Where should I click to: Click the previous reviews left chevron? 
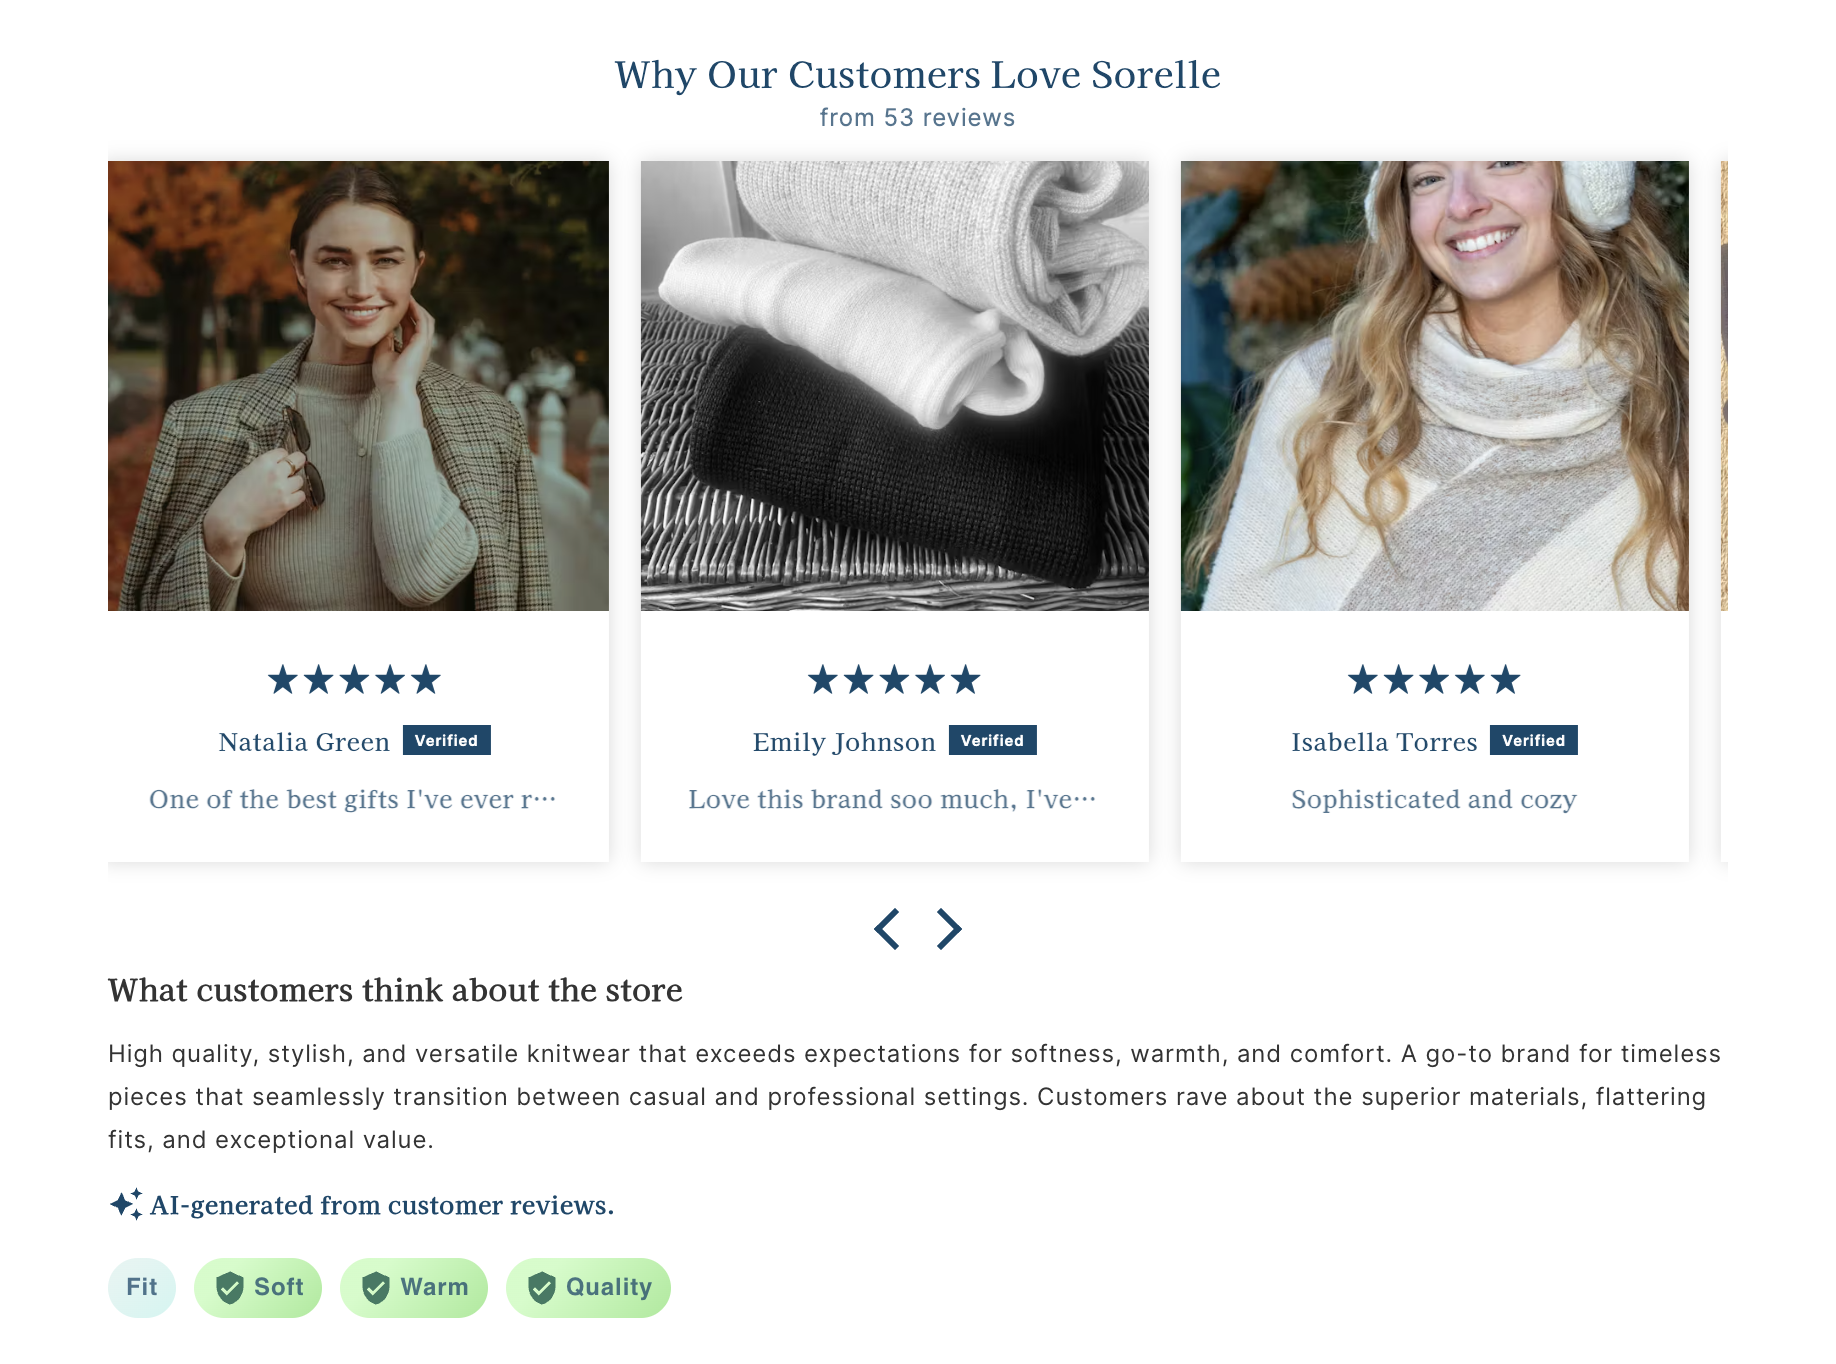pos(887,929)
